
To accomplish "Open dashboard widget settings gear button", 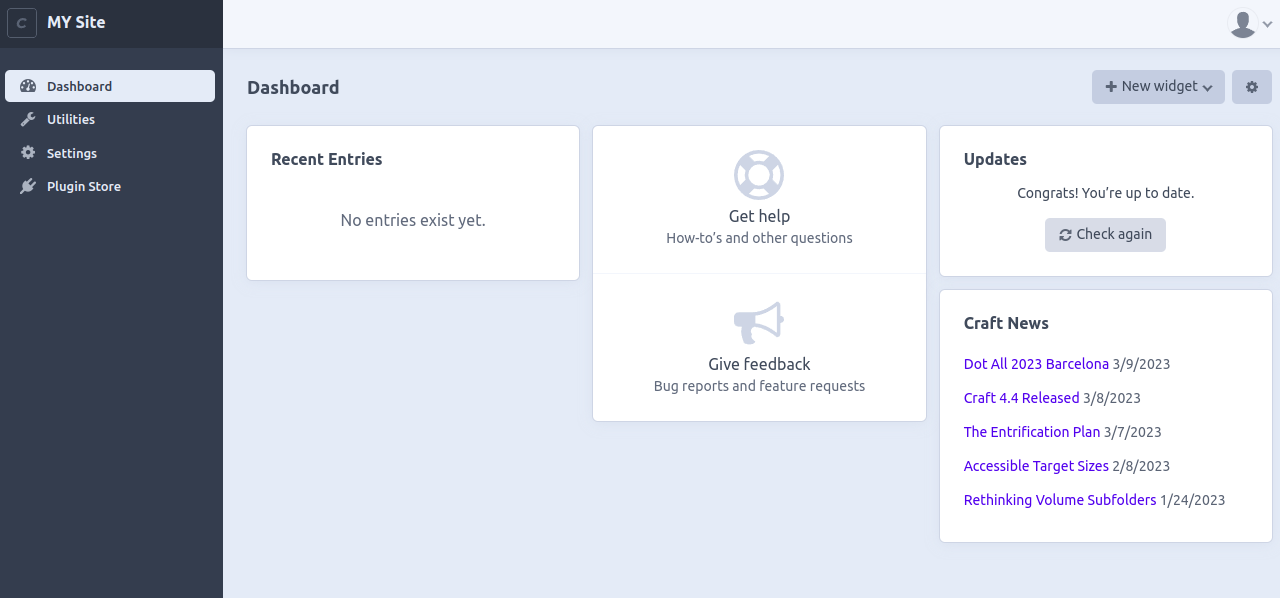I will [1251, 87].
